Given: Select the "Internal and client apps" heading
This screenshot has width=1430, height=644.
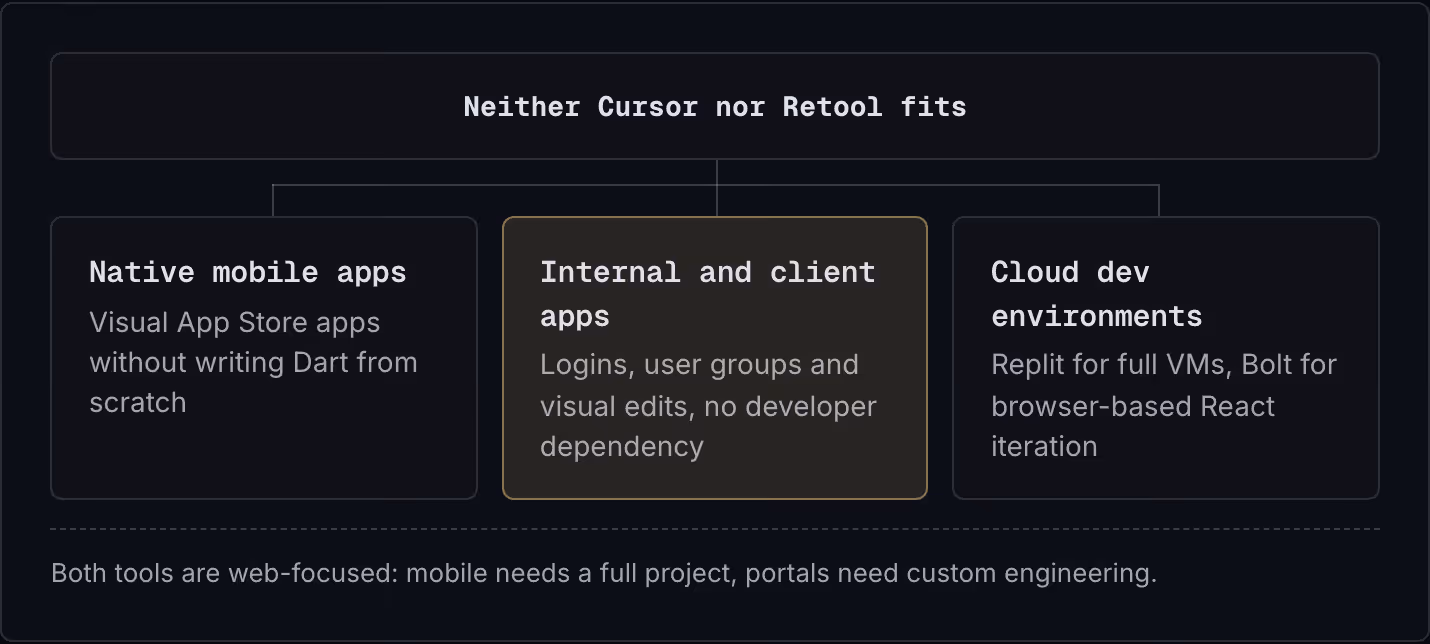Looking at the screenshot, I should point(708,294).
